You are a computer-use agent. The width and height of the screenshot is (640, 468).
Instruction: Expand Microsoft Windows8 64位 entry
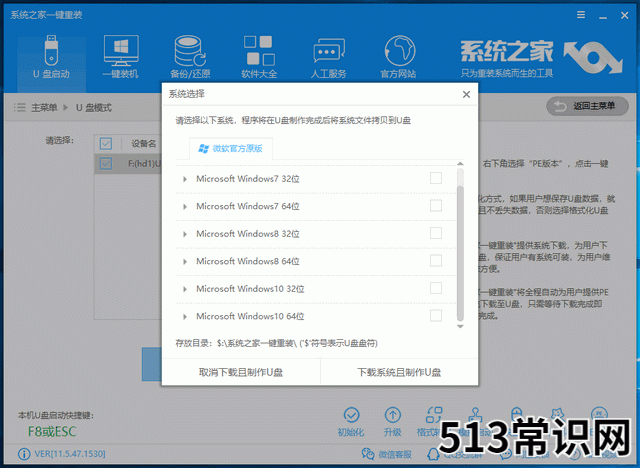(x=185, y=262)
